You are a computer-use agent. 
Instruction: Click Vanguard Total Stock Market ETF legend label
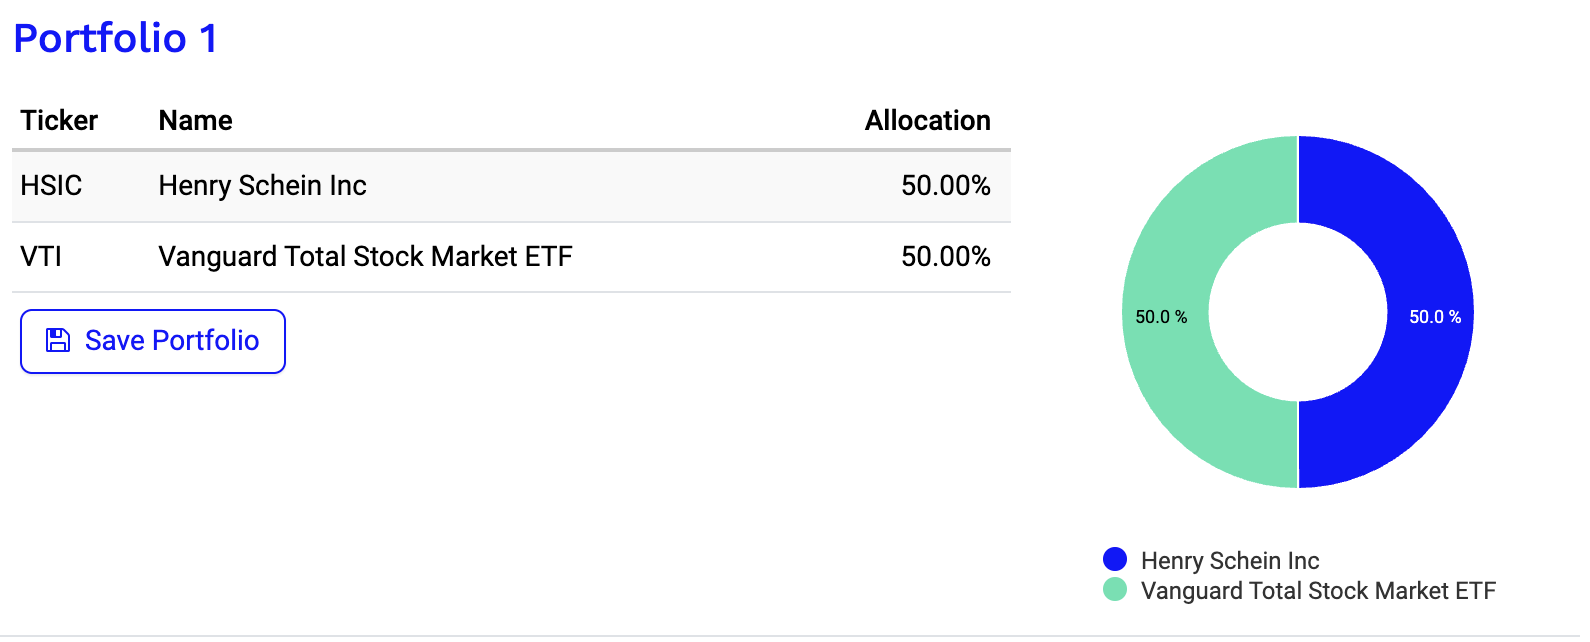tap(1318, 591)
